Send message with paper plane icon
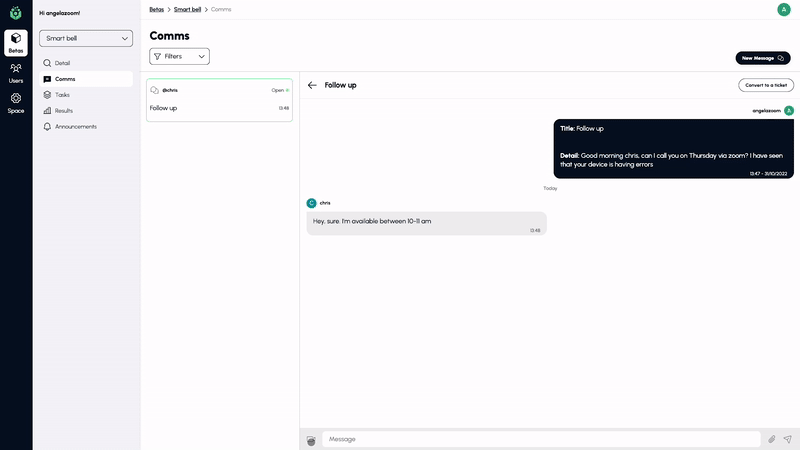800x450 pixels. [x=787, y=439]
